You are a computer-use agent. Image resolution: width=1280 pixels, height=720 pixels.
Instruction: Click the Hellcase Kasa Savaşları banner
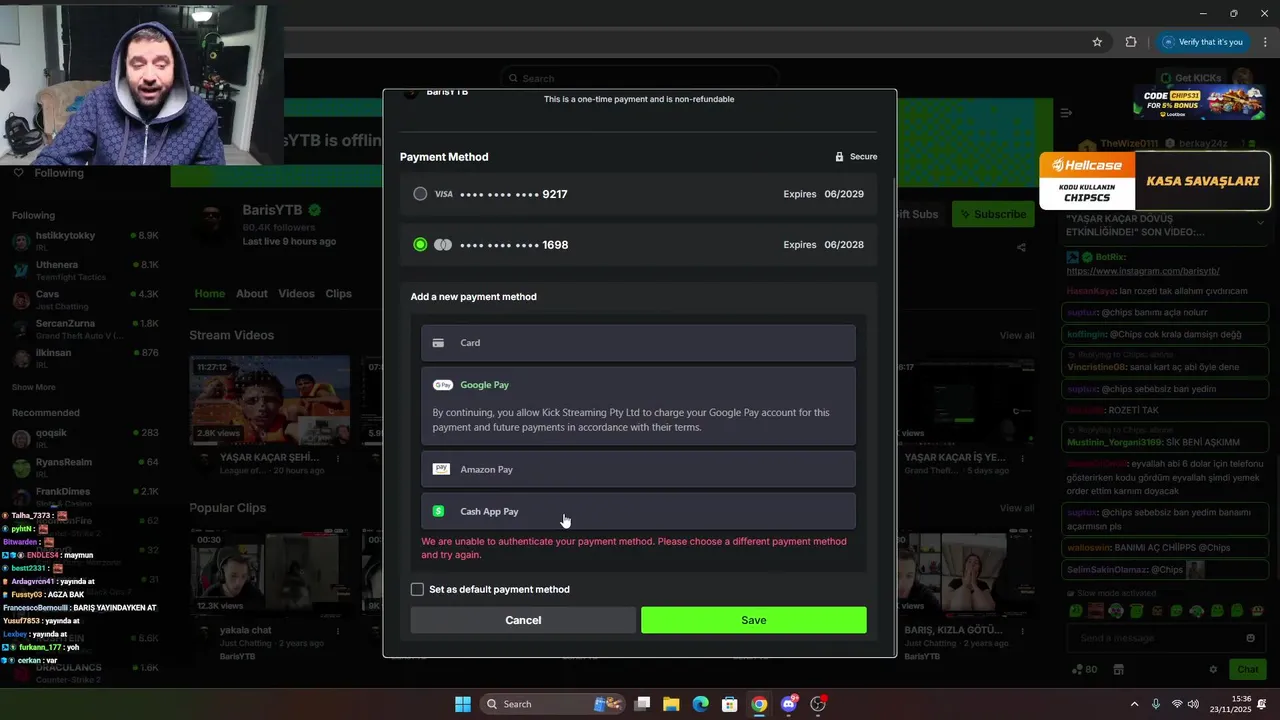(x=1155, y=181)
